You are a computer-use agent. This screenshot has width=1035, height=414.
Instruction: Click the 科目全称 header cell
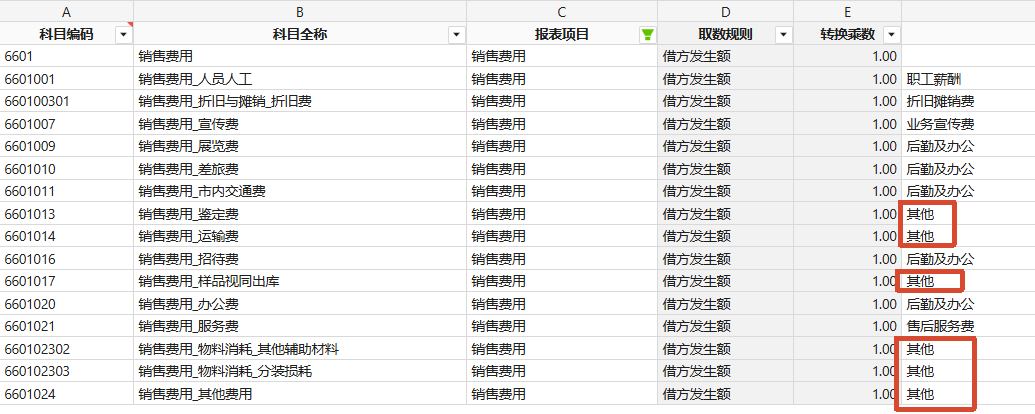[300, 35]
